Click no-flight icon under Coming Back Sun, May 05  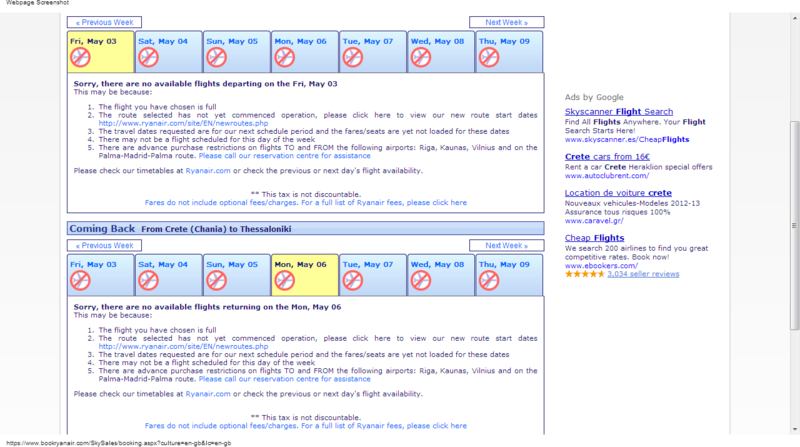[216, 280]
